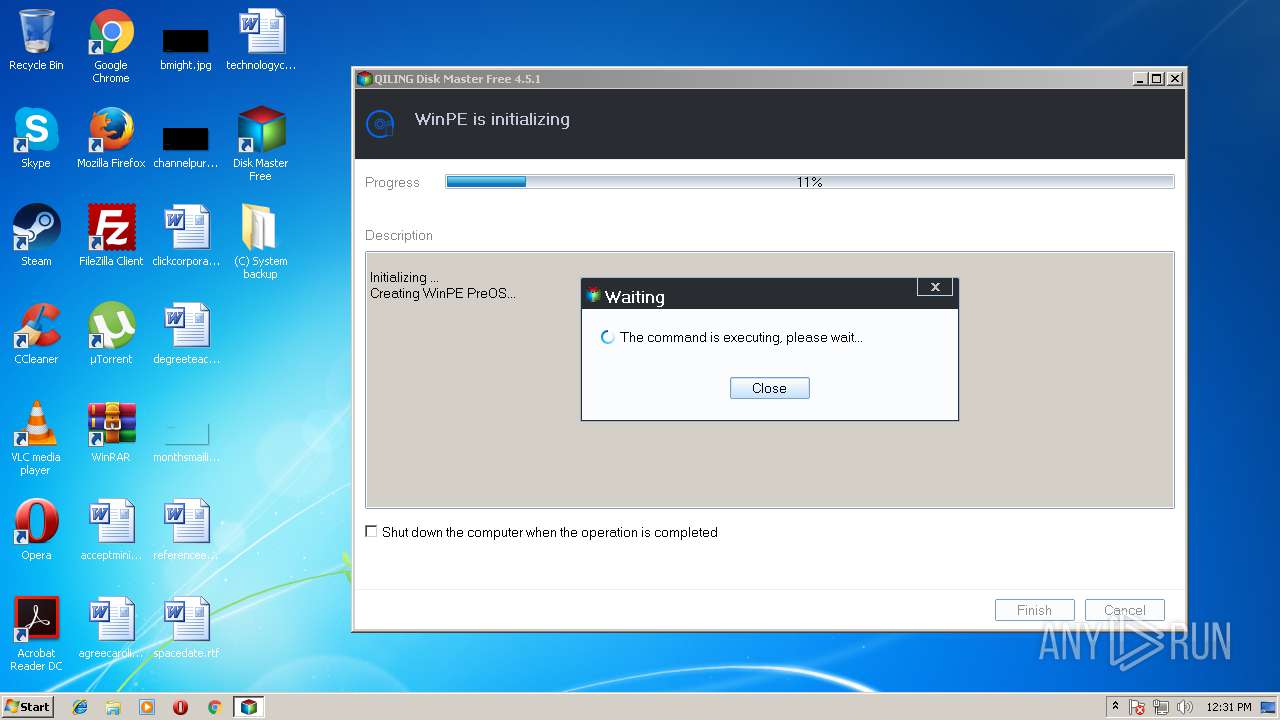Launch Mozilla Firefox desktop shortcut
Image resolution: width=1280 pixels, height=720 pixels.
[x=111, y=138]
